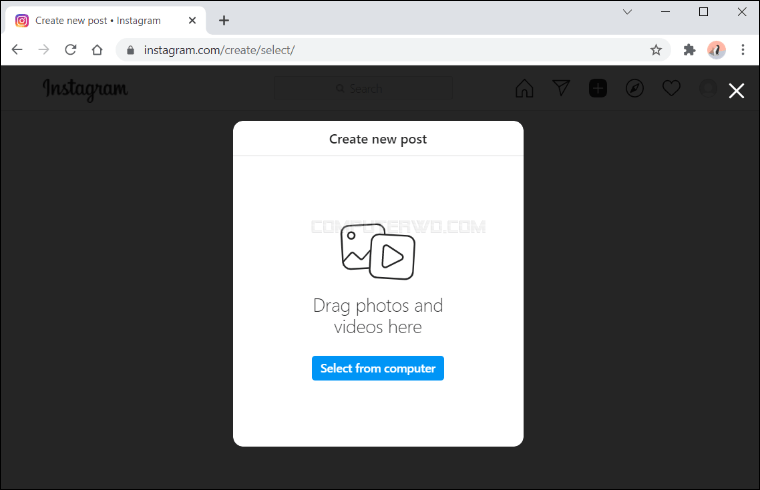View site security lock icon
The width and height of the screenshot is (760, 490).
tap(130, 50)
